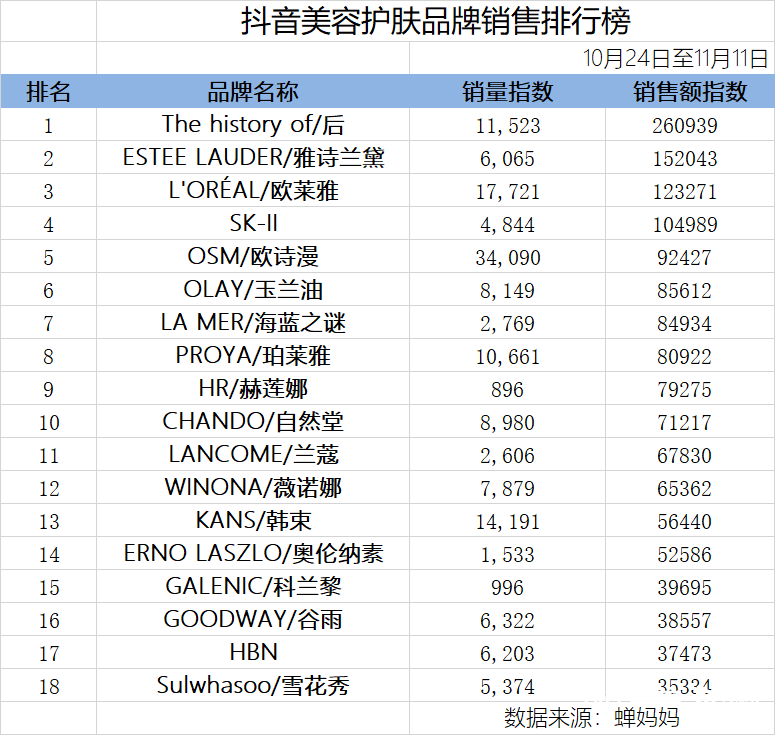Click the The history of/后 brand cell
775x735 pixels.
click(x=253, y=125)
